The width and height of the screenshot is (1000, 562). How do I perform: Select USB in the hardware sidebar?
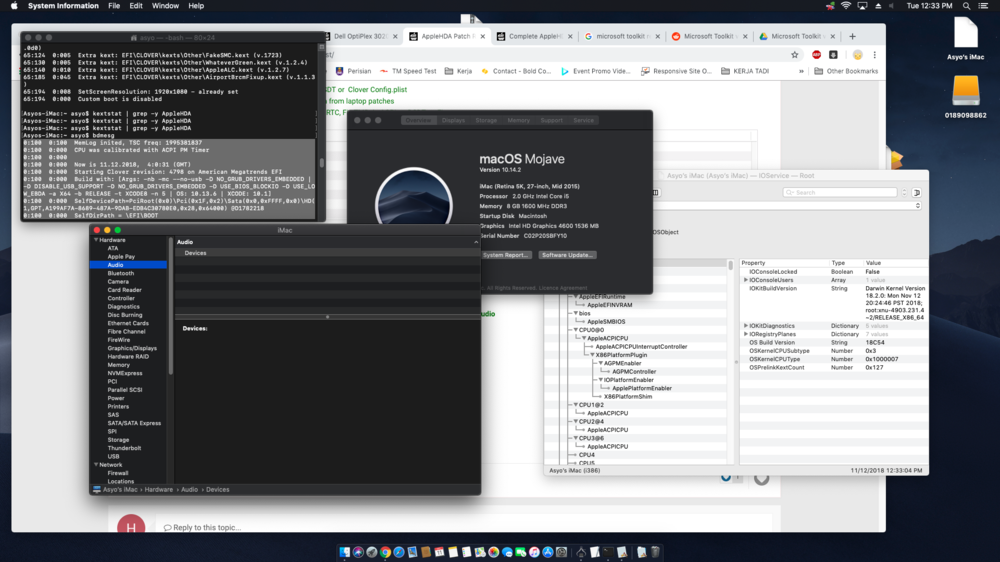(114, 457)
